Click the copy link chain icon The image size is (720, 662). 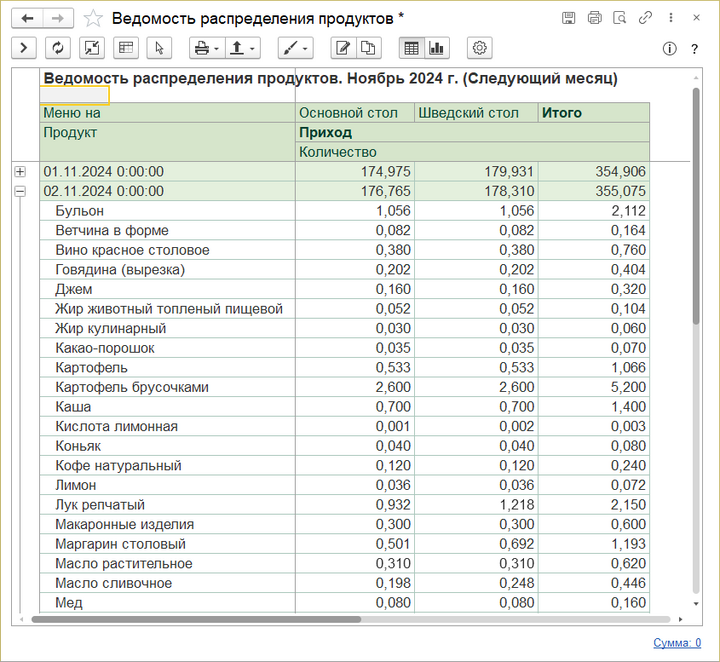(x=646, y=18)
